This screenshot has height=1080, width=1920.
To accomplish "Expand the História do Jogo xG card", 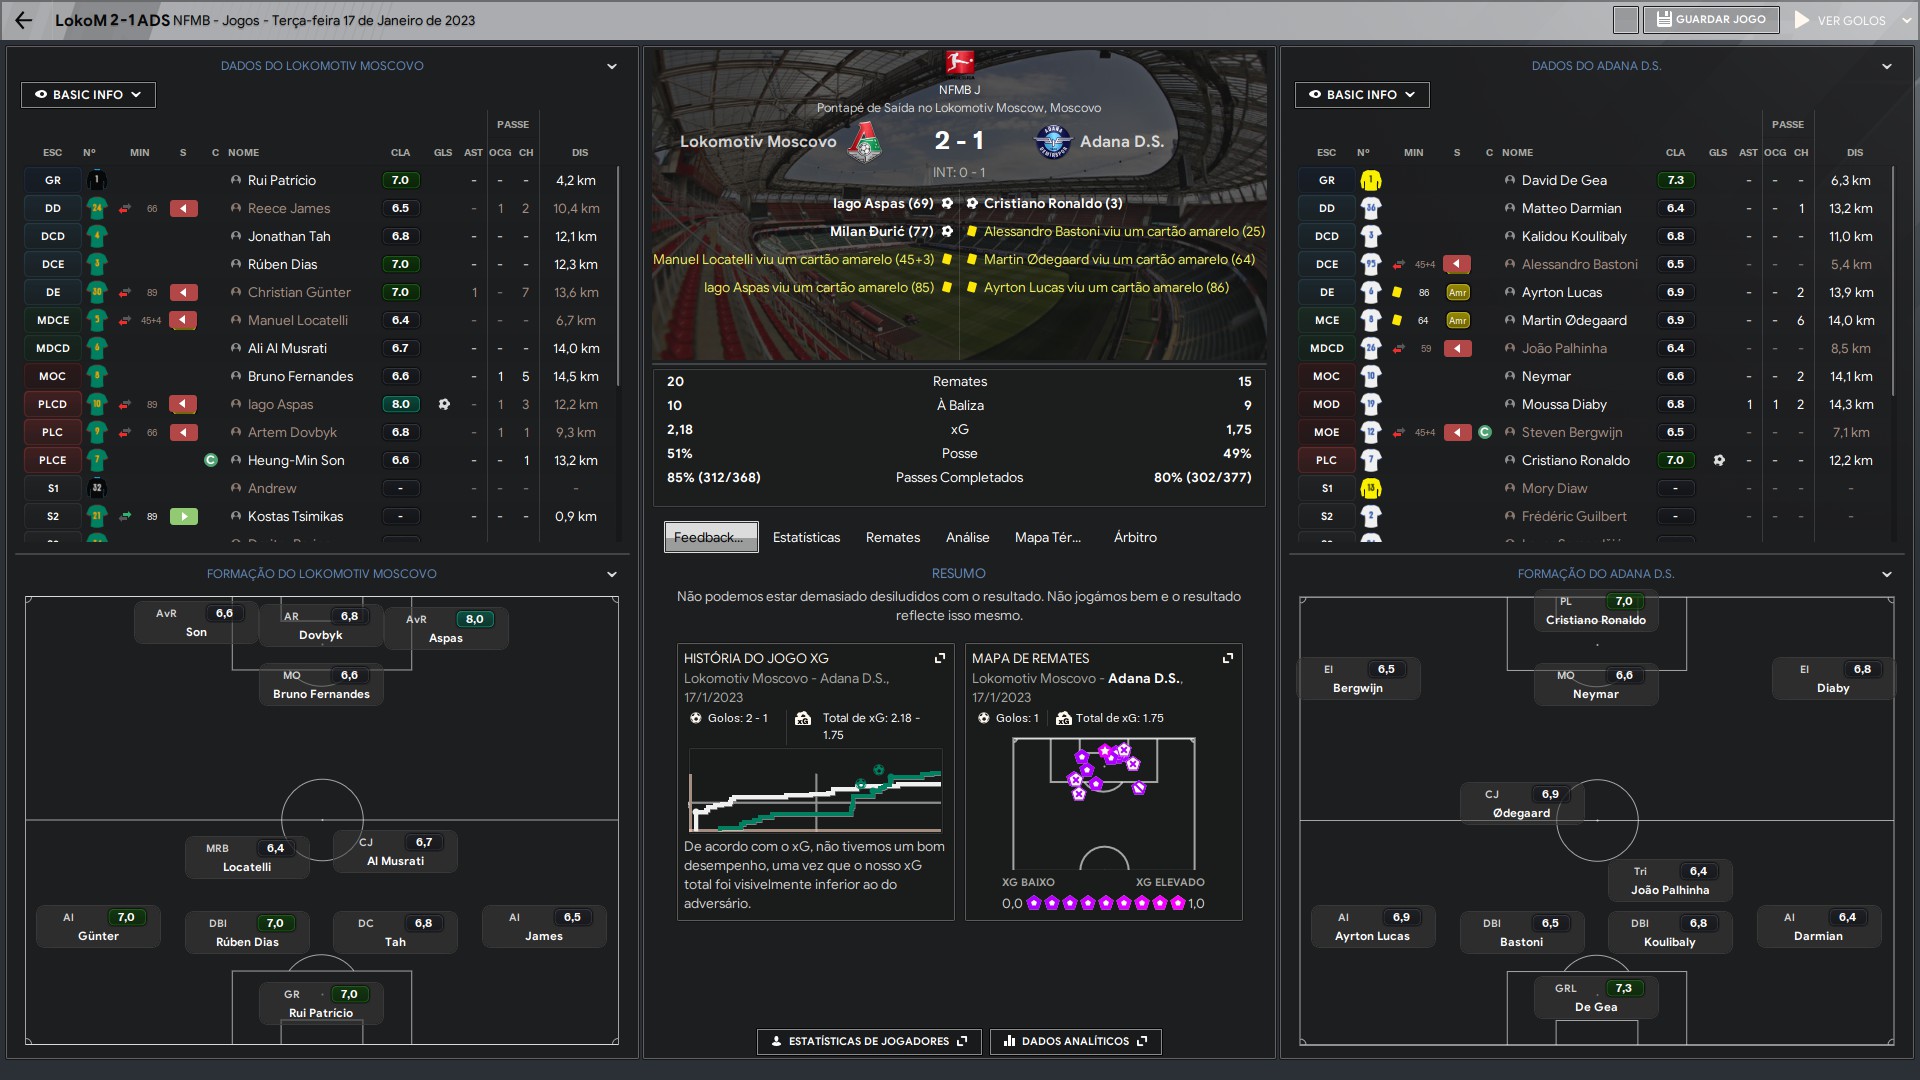I will click(x=940, y=658).
